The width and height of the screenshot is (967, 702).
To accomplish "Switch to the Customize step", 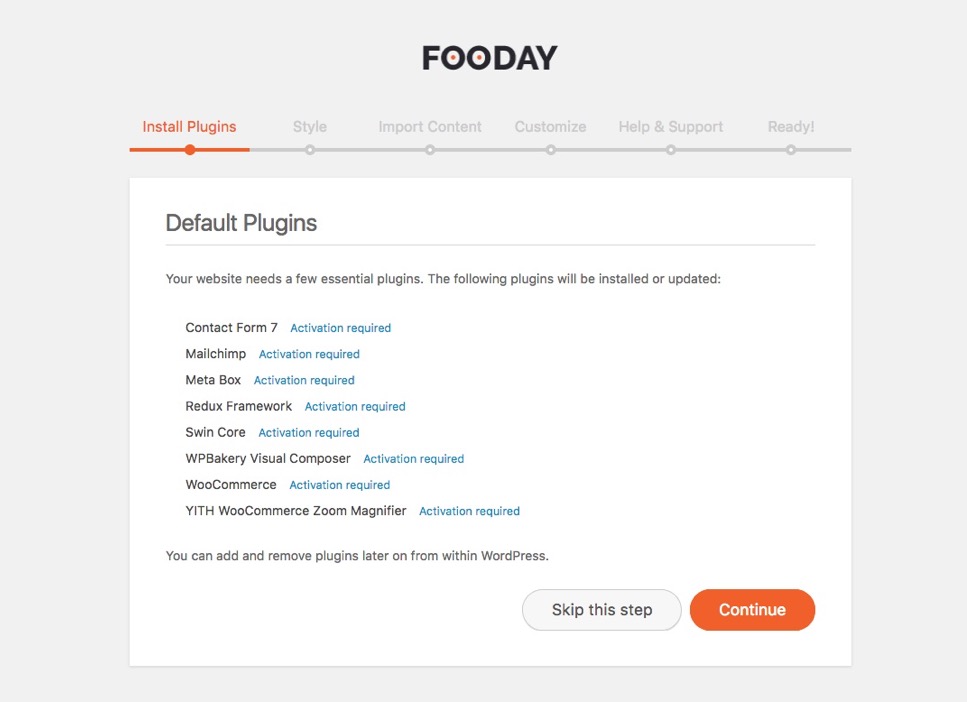I will pos(550,126).
